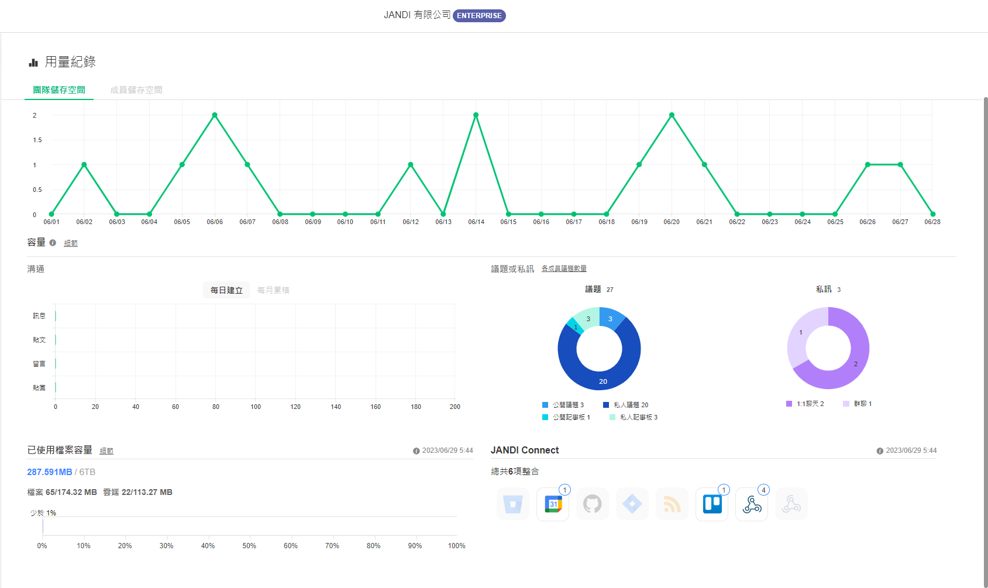Click the info icon next to 容量
The width and height of the screenshot is (988, 588).
click(x=53, y=243)
